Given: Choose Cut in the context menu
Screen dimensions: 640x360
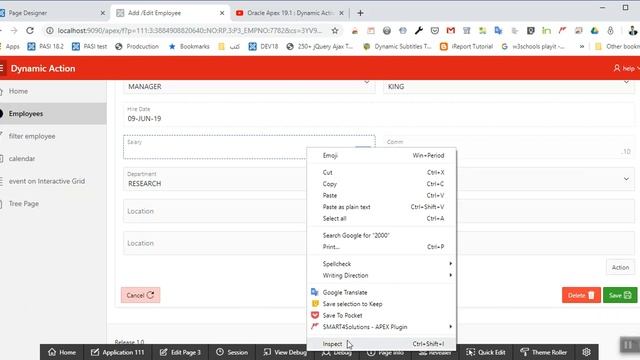Looking at the screenshot, I should (x=381, y=173).
